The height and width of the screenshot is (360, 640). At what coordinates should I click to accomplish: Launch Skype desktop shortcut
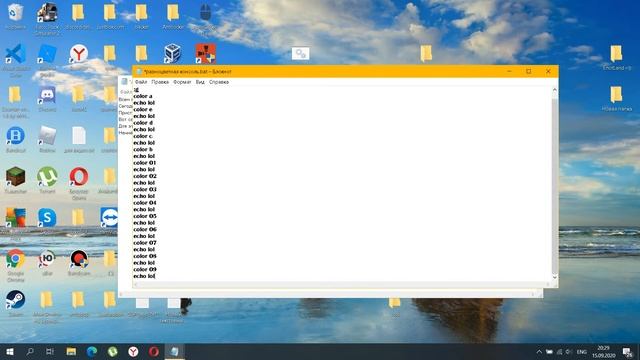click(x=47, y=218)
